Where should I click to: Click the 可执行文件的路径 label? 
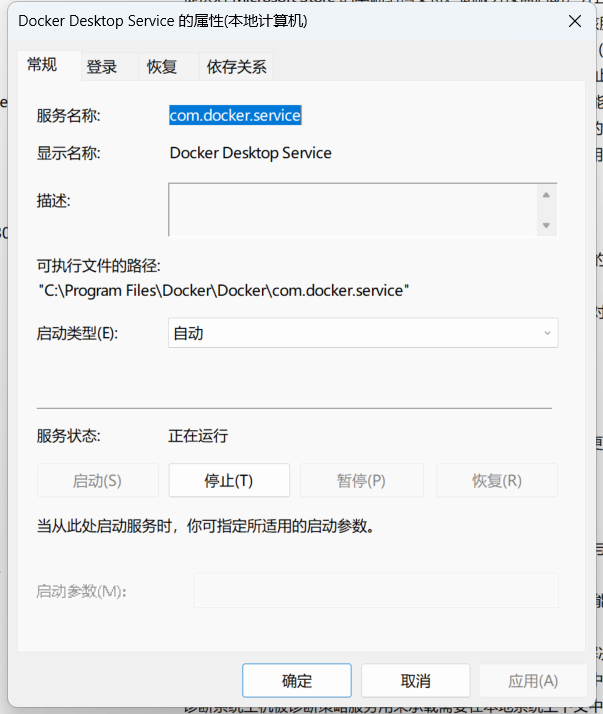coord(99,265)
